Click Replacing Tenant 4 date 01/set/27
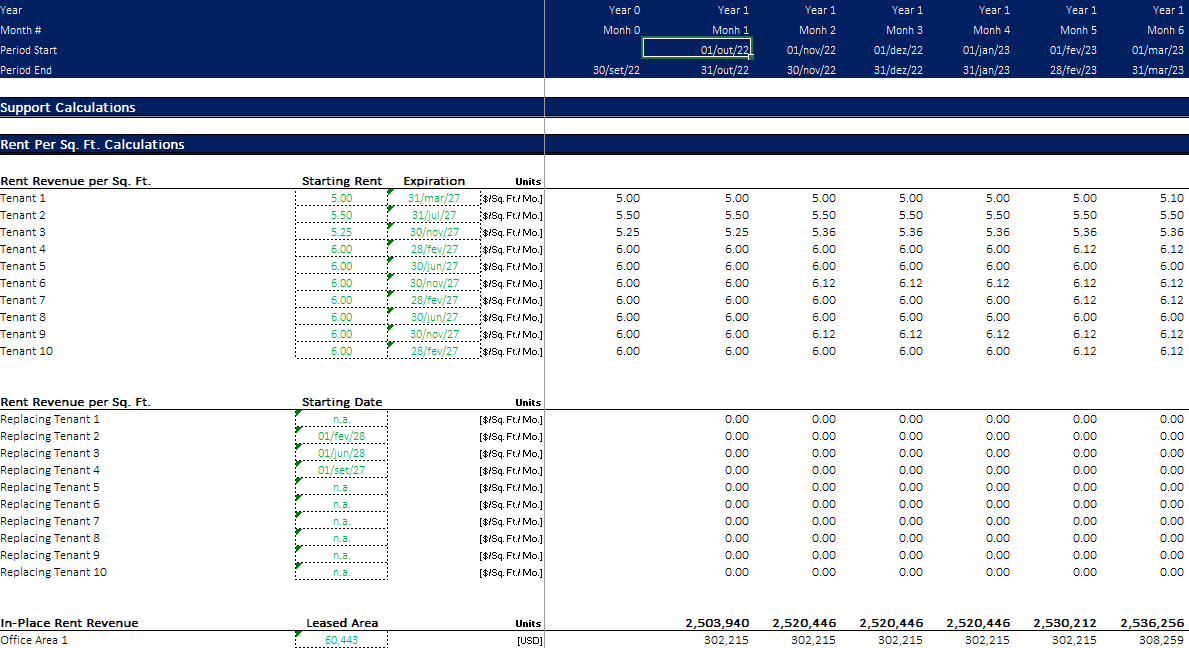 coord(341,470)
